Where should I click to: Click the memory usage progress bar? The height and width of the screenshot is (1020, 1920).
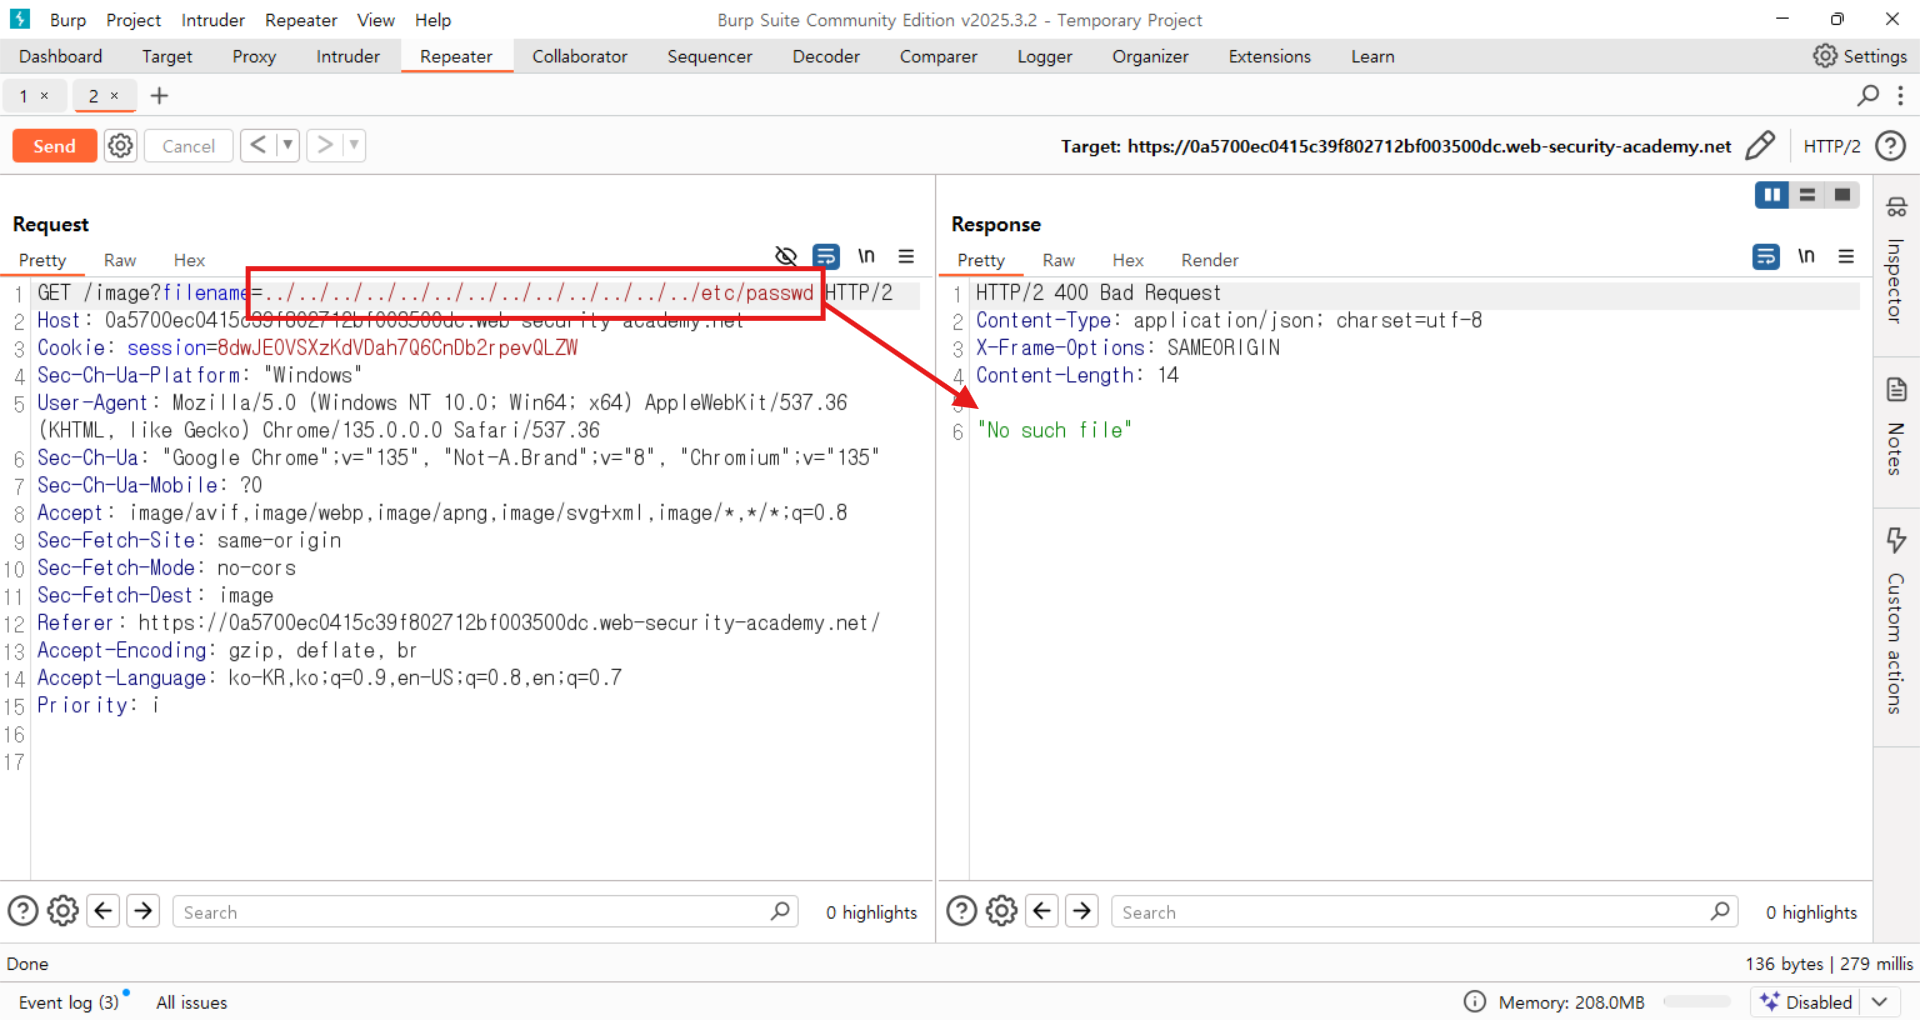tap(1697, 1002)
